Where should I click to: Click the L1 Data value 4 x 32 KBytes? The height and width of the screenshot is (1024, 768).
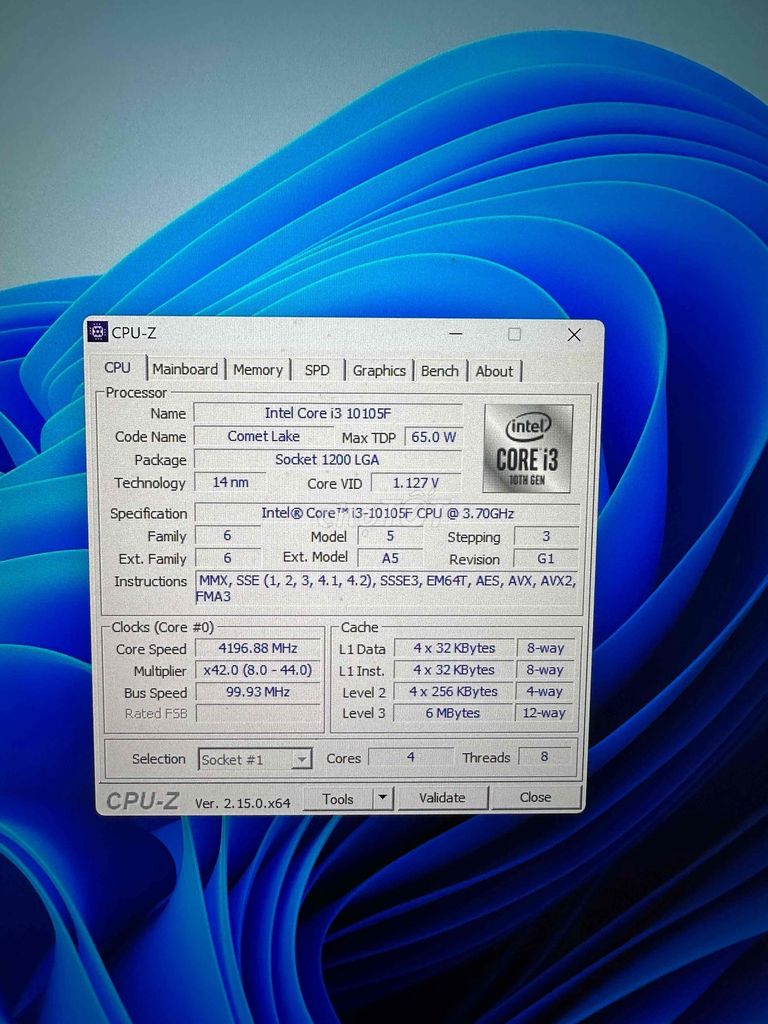455,648
